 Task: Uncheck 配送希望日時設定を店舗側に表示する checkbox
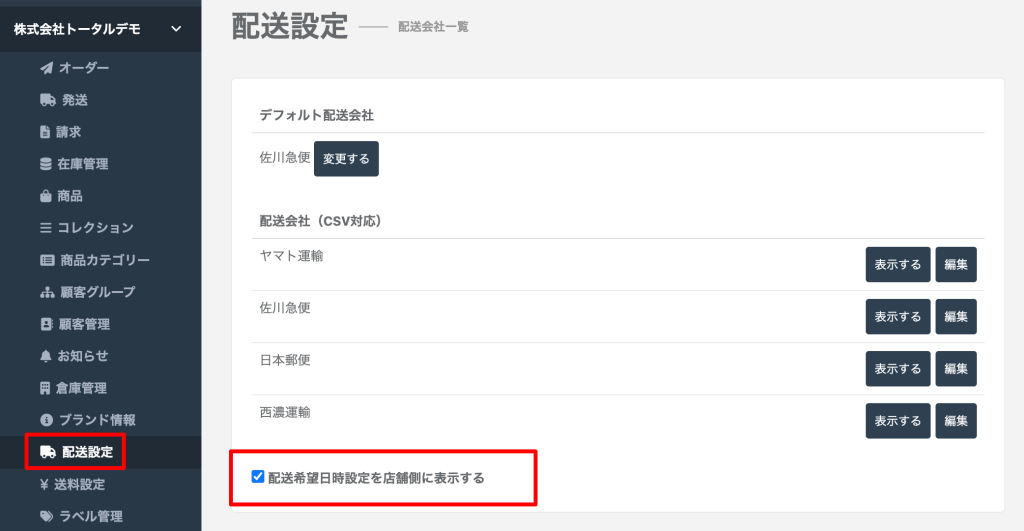[x=258, y=477]
